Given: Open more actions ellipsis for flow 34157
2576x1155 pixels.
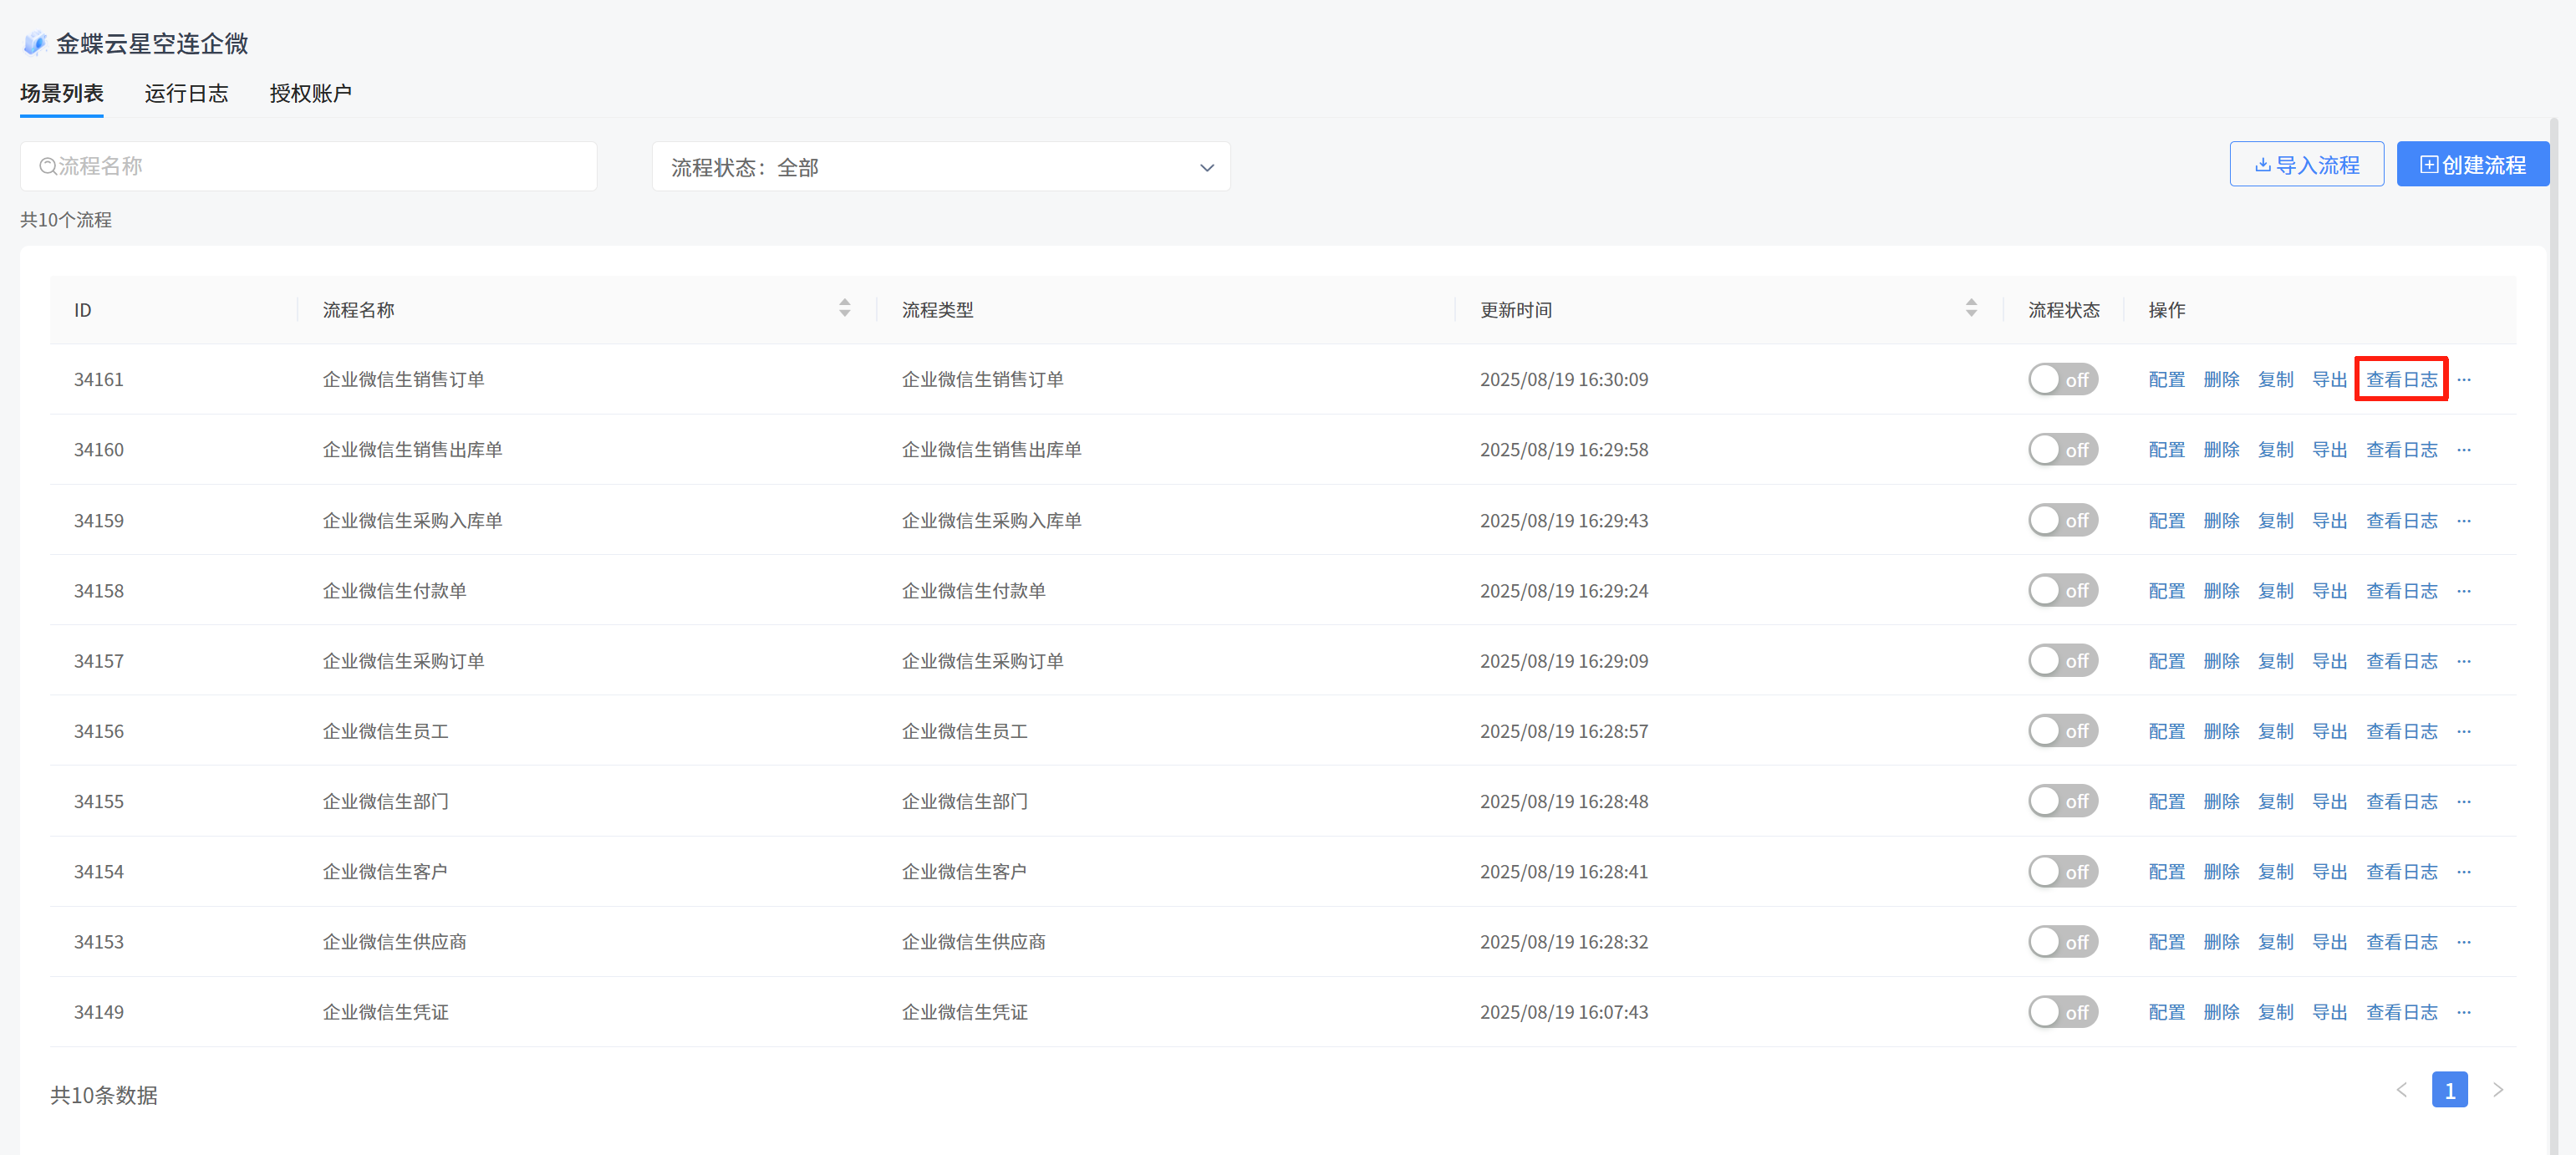Looking at the screenshot, I should tap(2463, 661).
